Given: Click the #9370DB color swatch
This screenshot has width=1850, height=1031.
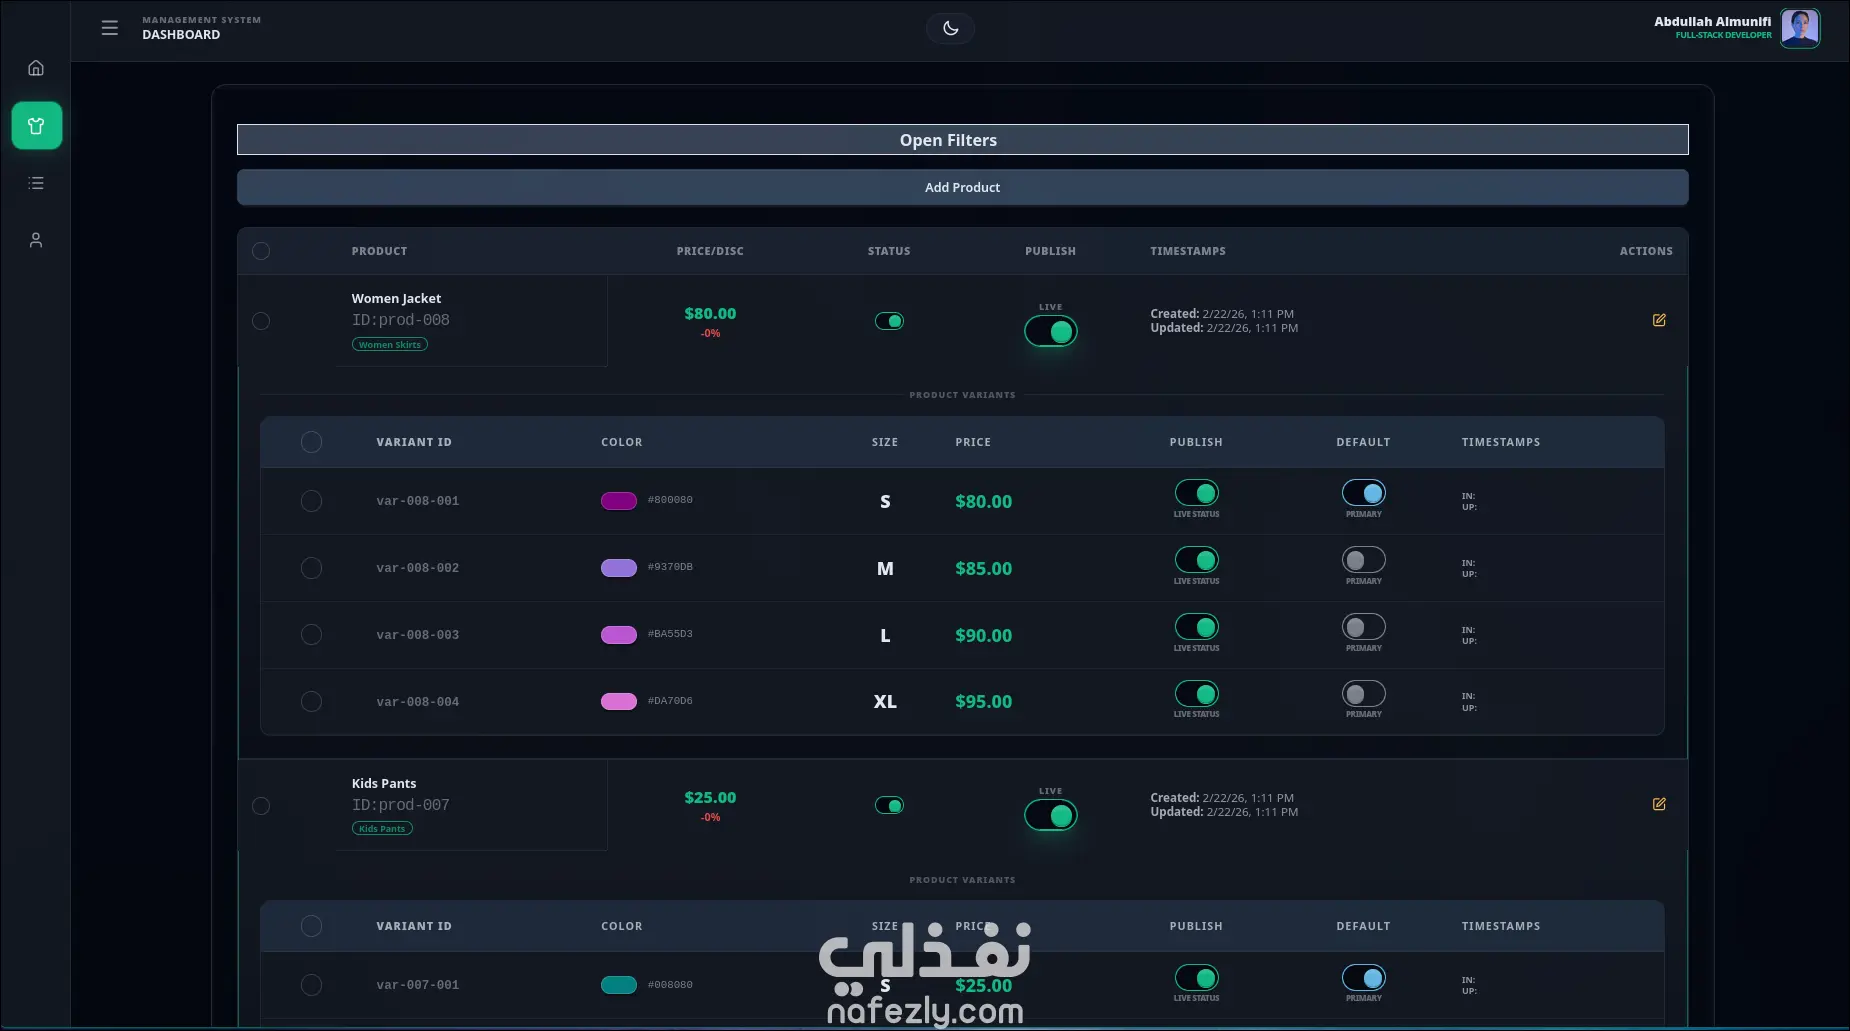Looking at the screenshot, I should [x=619, y=568].
